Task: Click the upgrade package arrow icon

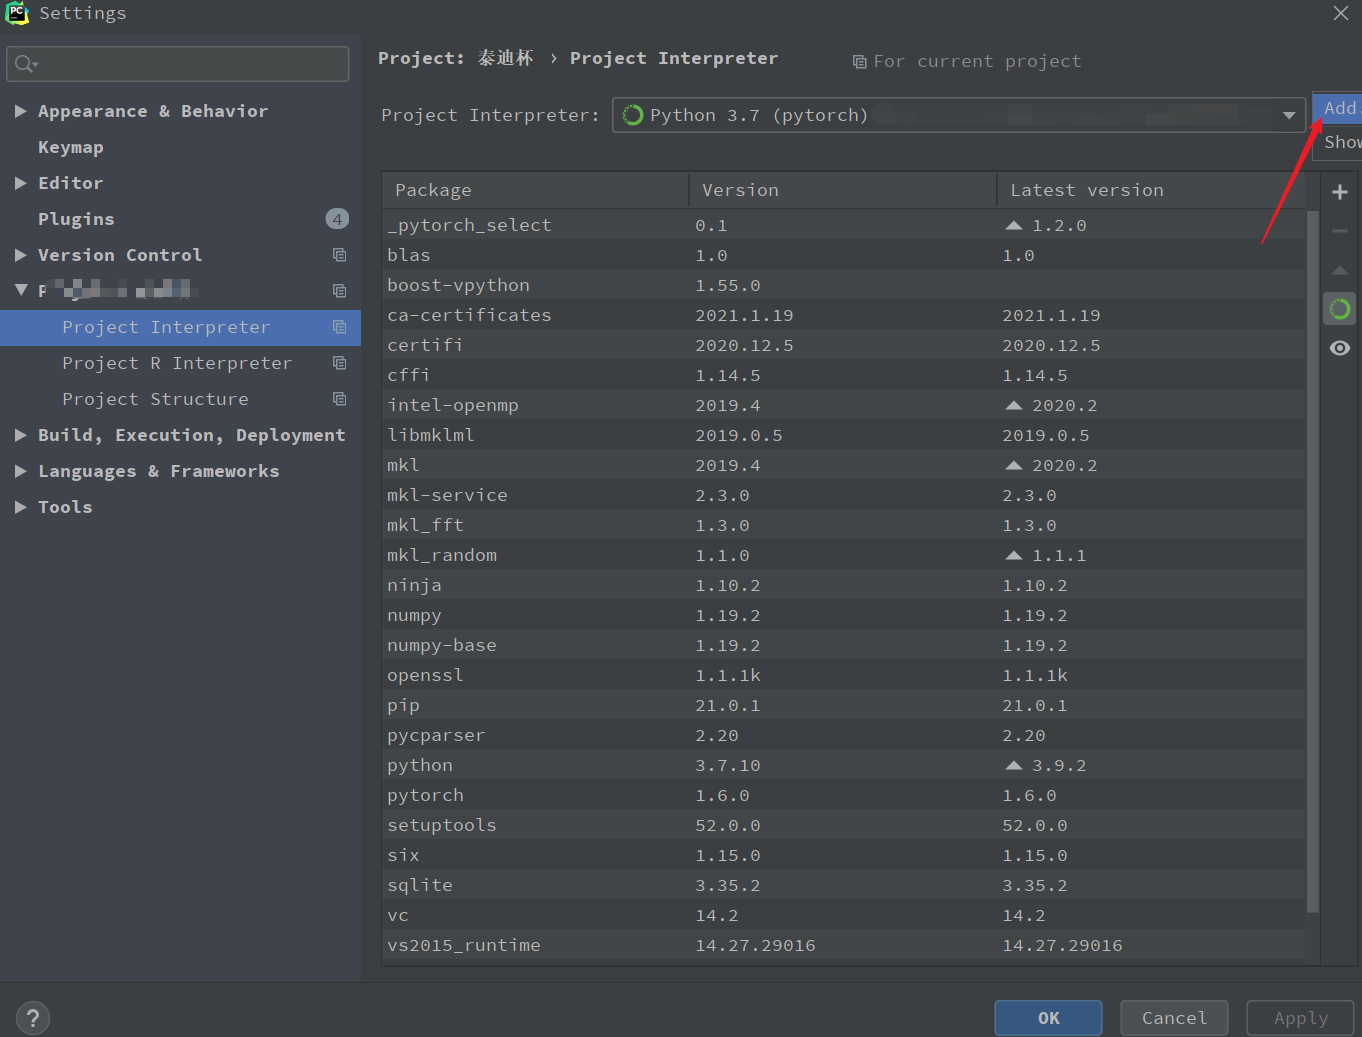Action: pyautogui.click(x=1340, y=270)
